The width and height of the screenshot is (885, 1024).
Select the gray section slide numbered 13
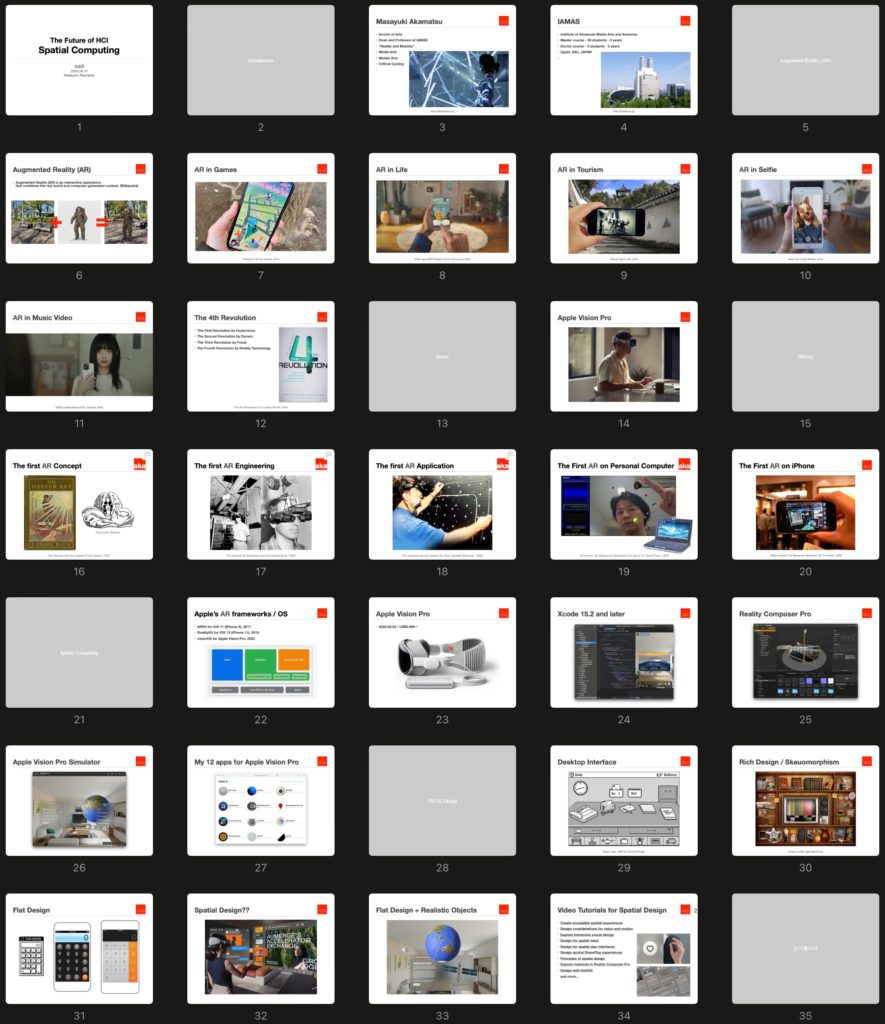tap(442, 357)
